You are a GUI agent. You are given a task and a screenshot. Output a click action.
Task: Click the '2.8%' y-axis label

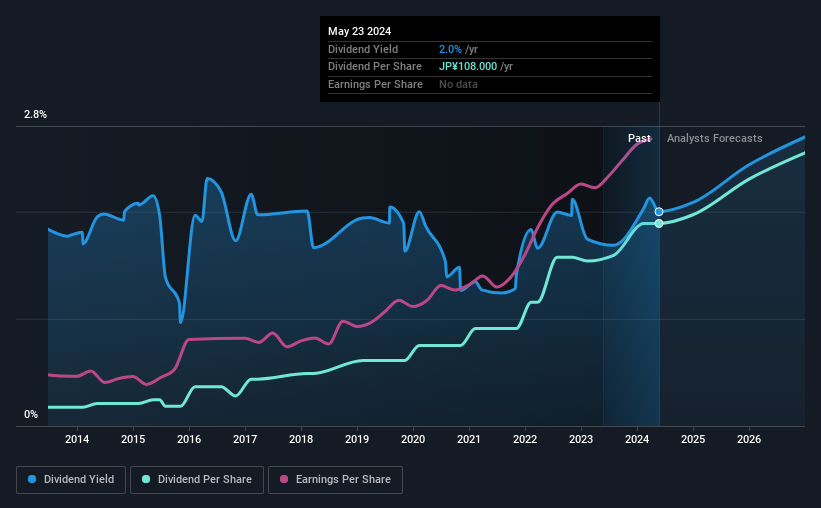(35, 114)
